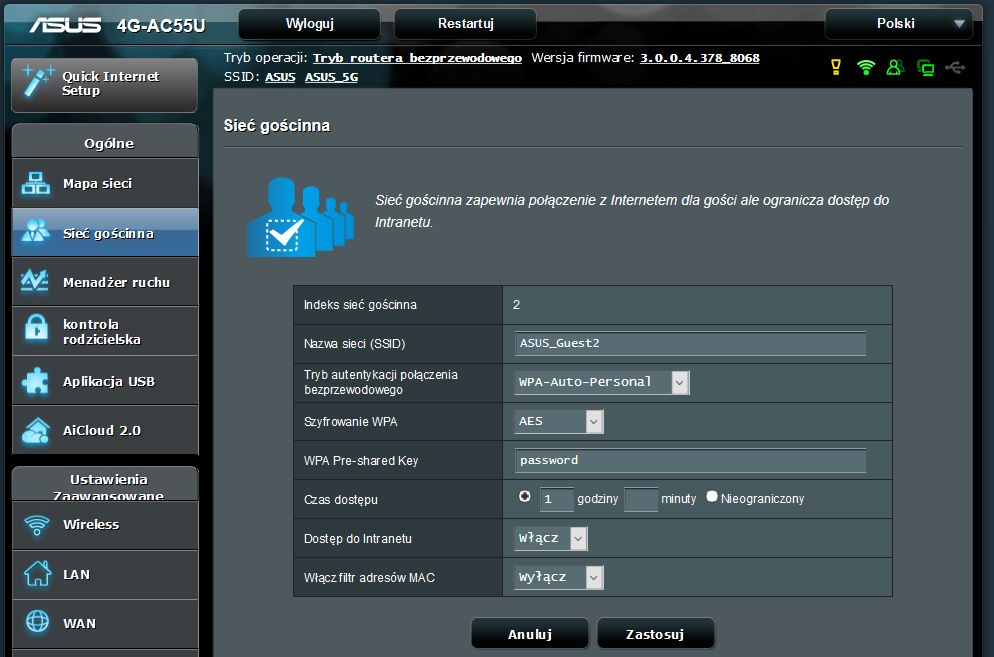Click the LAN house icon
Viewport: 994px width, 657px height.
tap(37, 573)
